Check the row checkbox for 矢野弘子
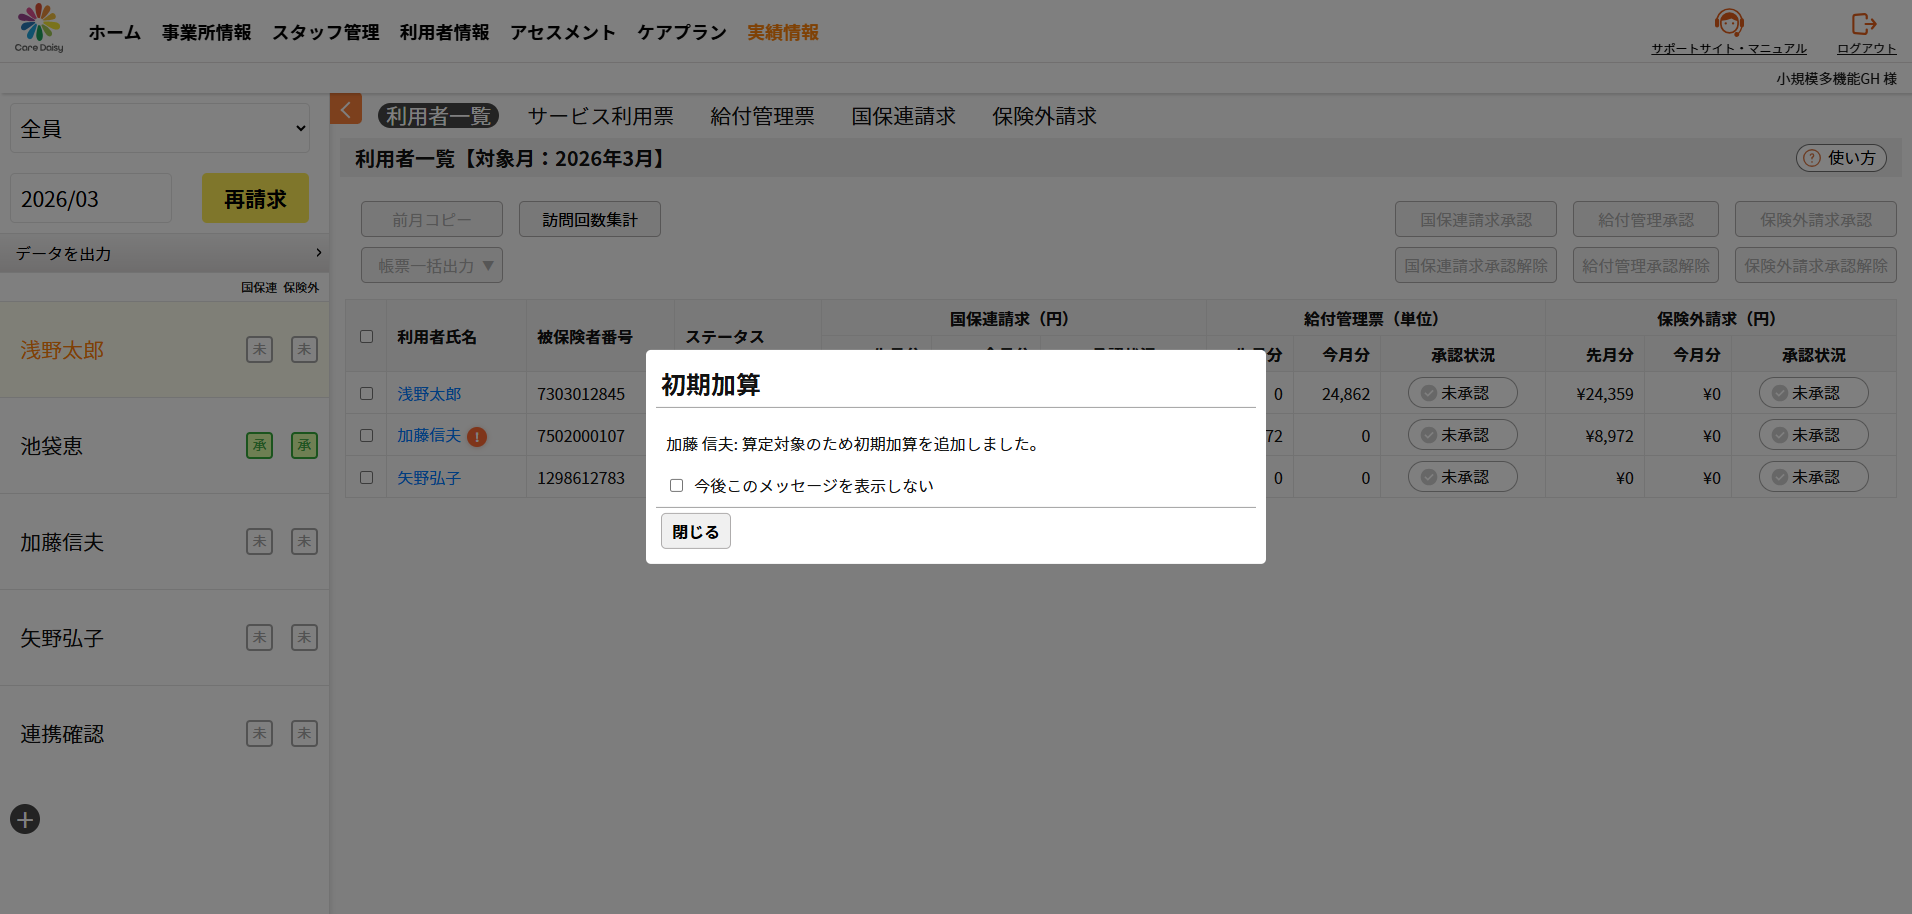 pos(366,478)
